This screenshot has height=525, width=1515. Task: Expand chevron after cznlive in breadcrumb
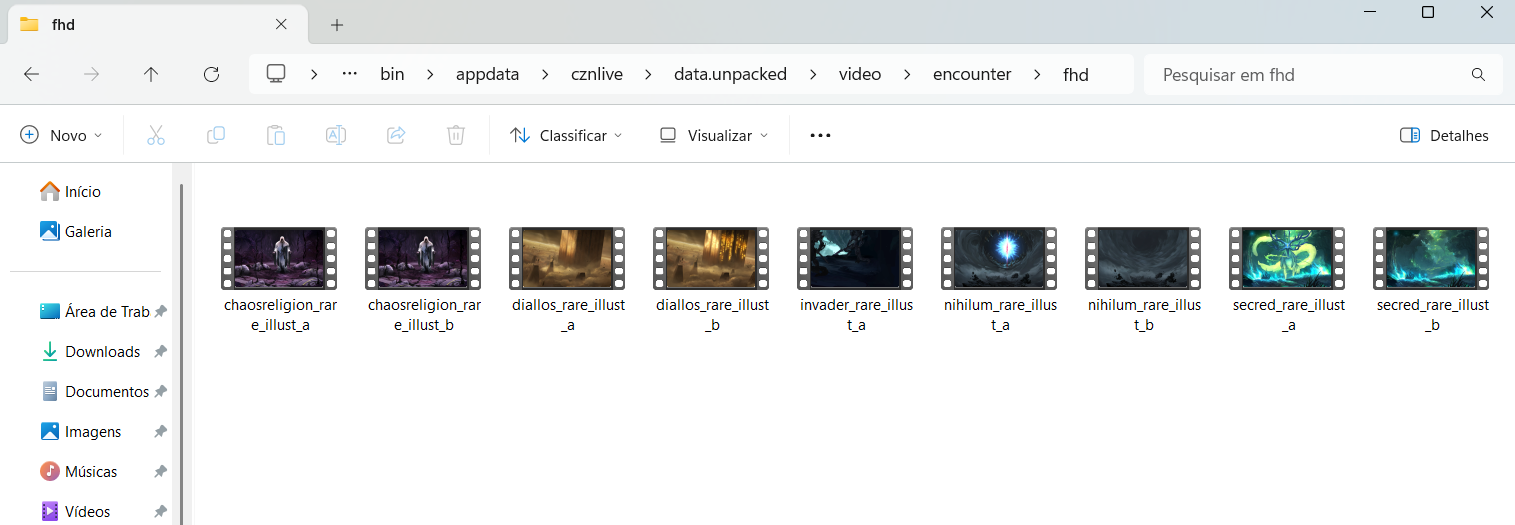648,74
